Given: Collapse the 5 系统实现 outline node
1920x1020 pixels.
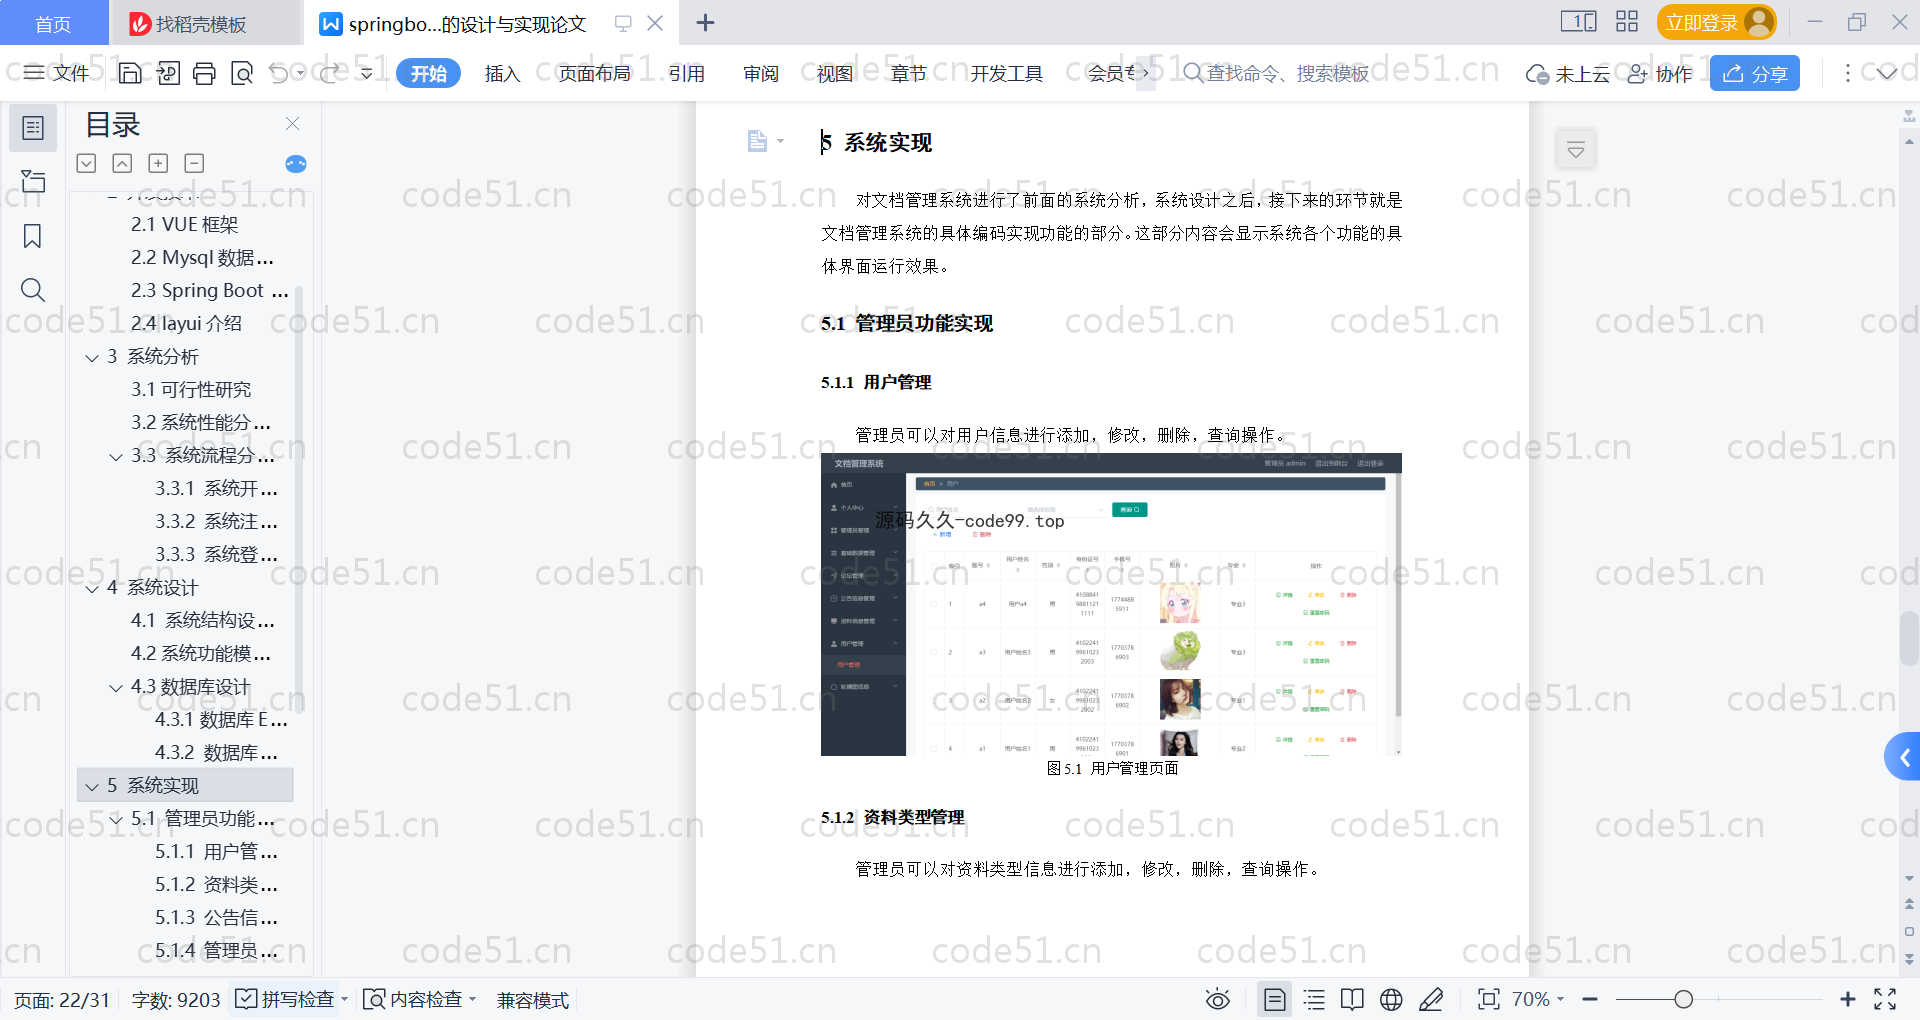Looking at the screenshot, I should pyautogui.click(x=92, y=786).
